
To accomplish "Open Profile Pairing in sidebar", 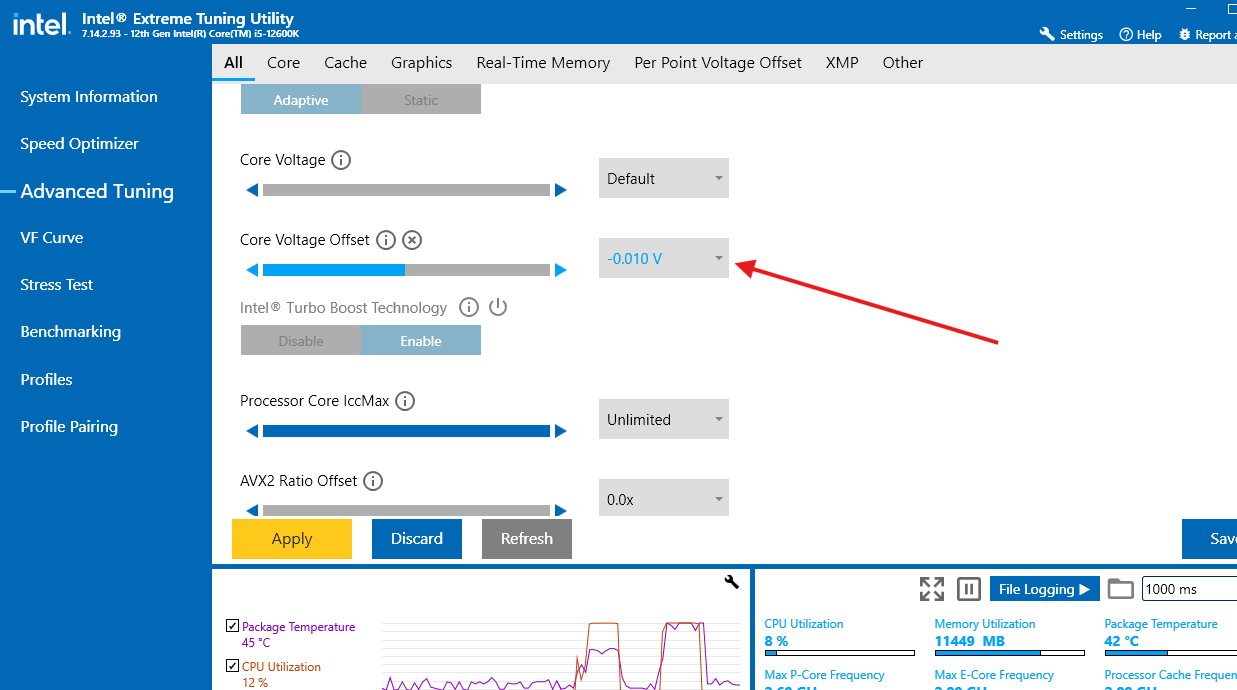I will [69, 427].
